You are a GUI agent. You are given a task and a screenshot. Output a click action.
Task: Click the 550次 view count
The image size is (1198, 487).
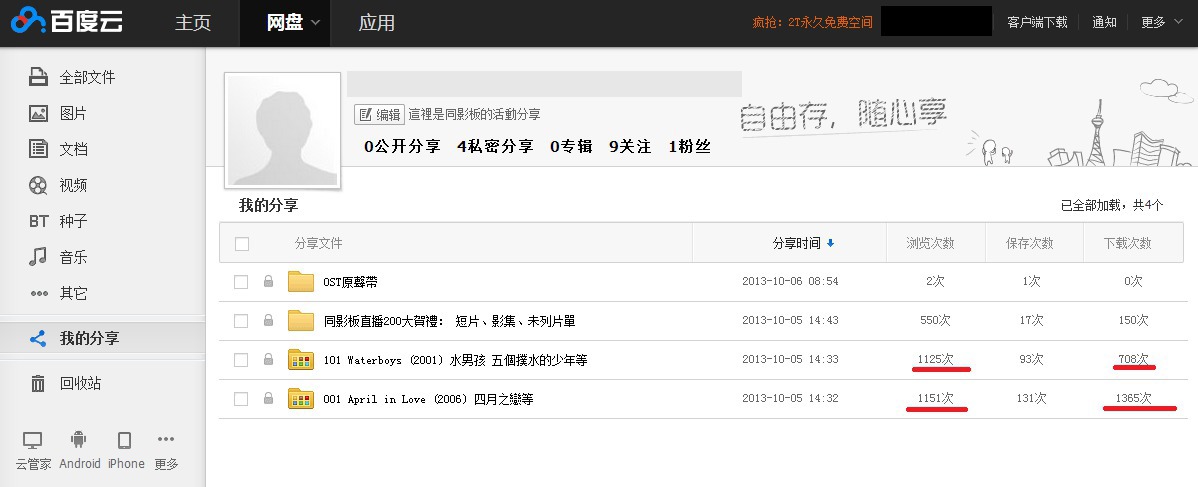click(x=935, y=320)
